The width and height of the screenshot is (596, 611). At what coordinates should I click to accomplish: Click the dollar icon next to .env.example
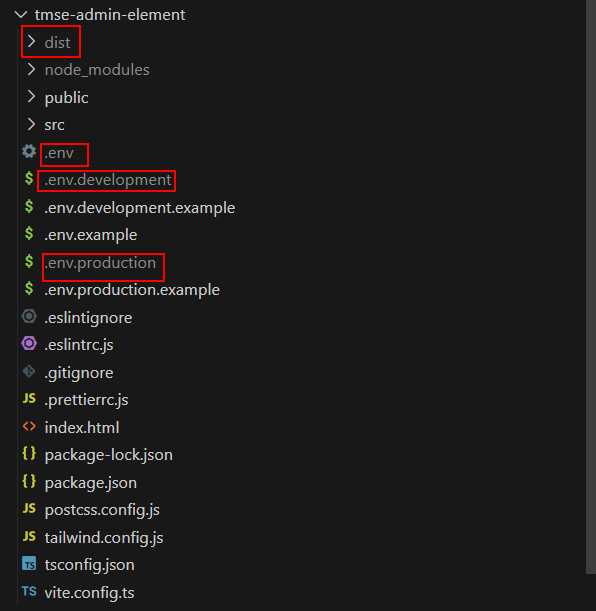29,233
